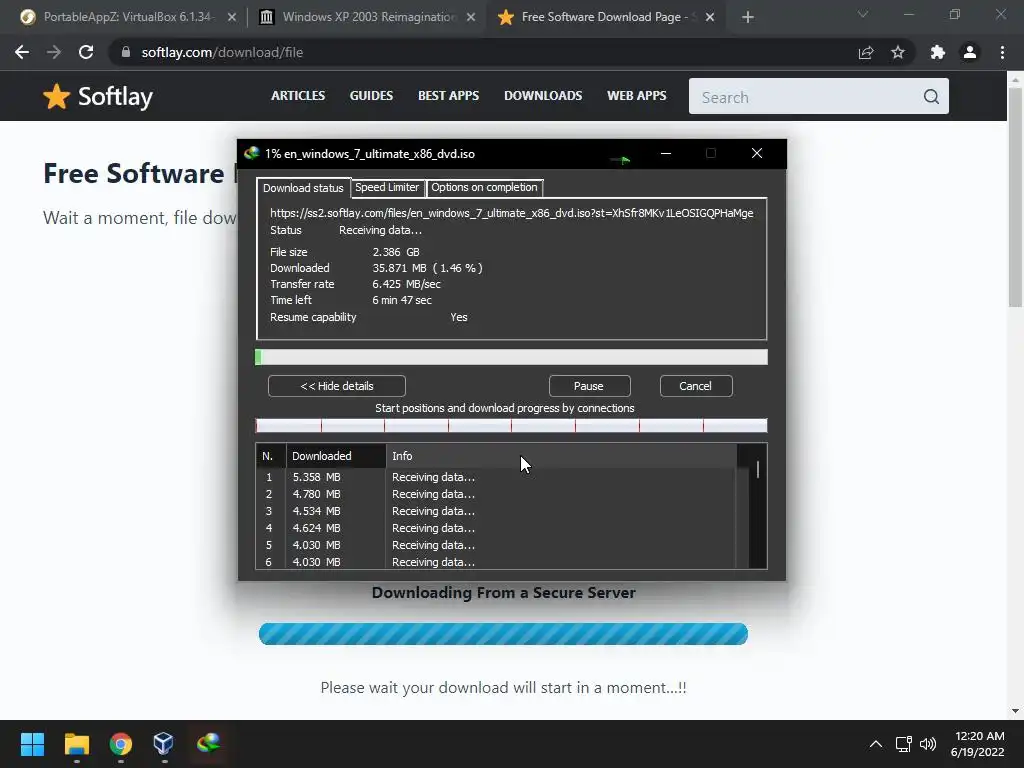The width and height of the screenshot is (1024, 768).
Task: Open the WEB APPS menu item
Action: [x=637, y=95]
